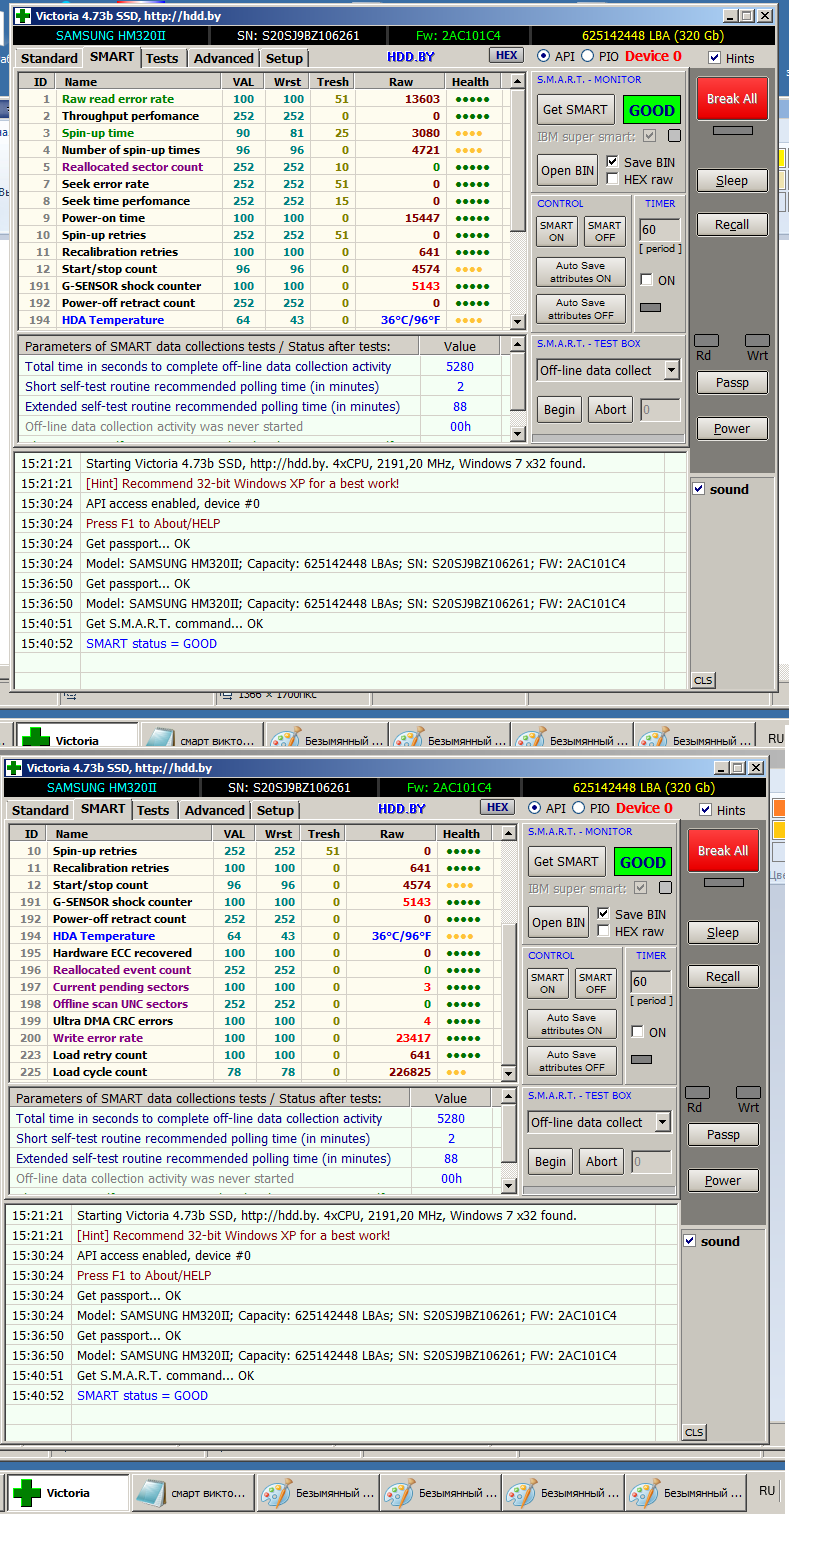Click the SMART ON control button in the upper window

pos(557,232)
